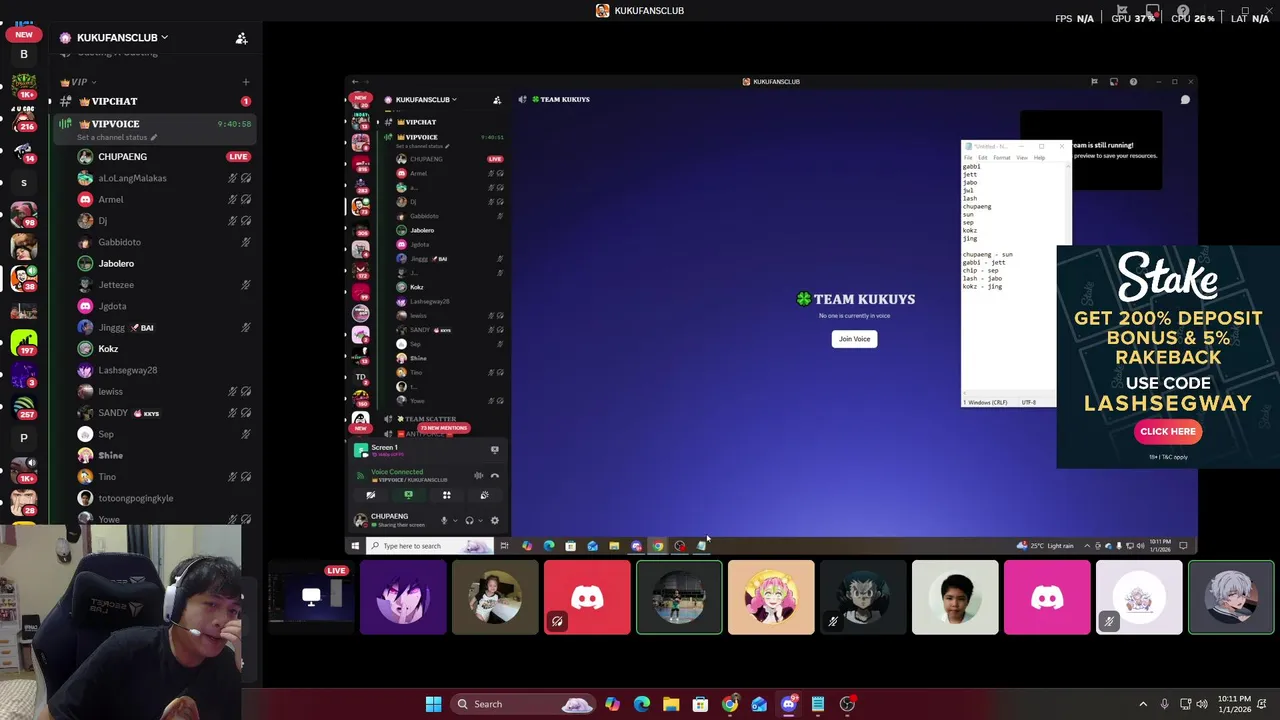Viewport: 1280px width, 720px height.
Task: Open headphone options arrow in shared Discord
Action: click(480, 521)
